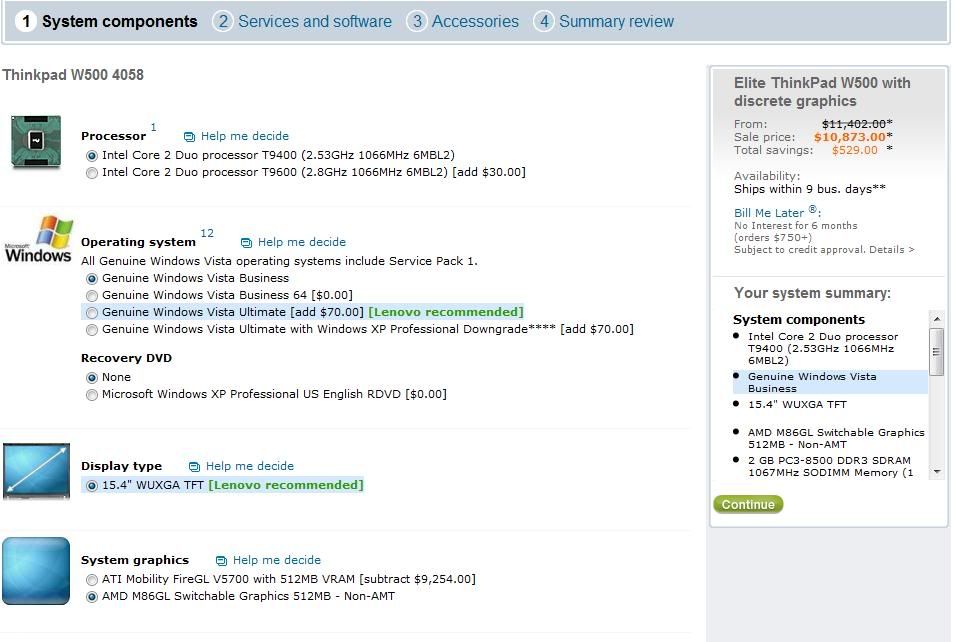Open the Bill Me Later link

769,213
